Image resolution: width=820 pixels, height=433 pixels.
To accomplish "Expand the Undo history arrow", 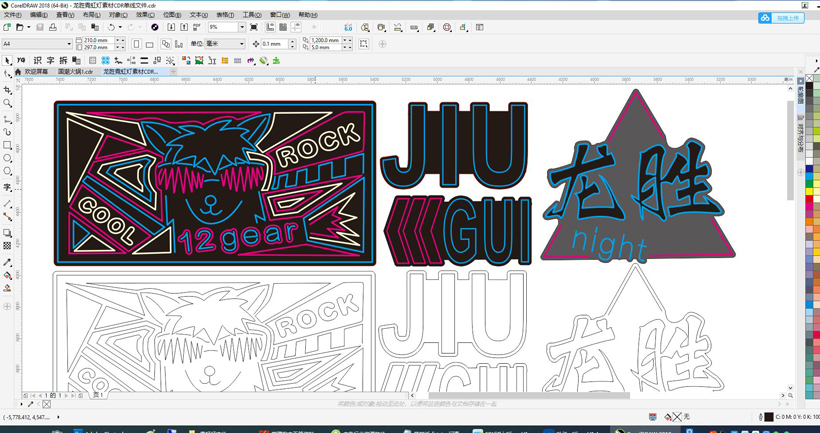I will (x=120, y=27).
